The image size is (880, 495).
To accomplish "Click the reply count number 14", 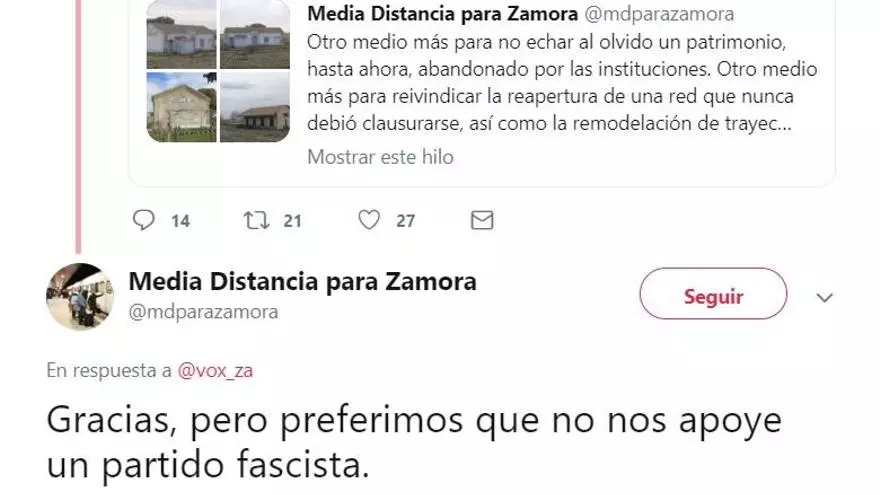I will [x=180, y=221].
